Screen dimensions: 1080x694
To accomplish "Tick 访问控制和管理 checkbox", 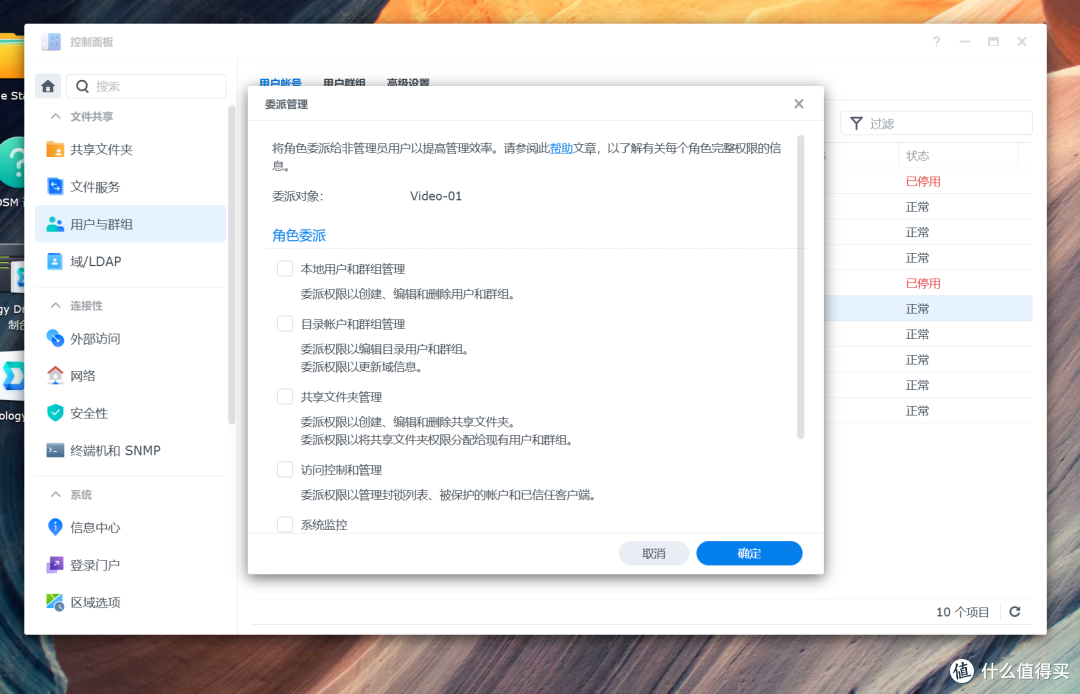I will (x=285, y=470).
